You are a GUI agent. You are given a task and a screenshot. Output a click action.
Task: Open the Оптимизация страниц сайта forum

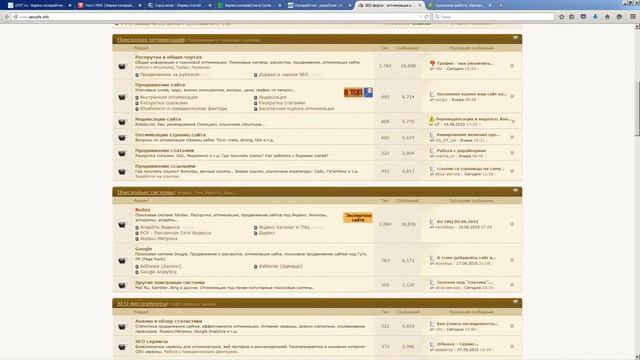(170, 135)
